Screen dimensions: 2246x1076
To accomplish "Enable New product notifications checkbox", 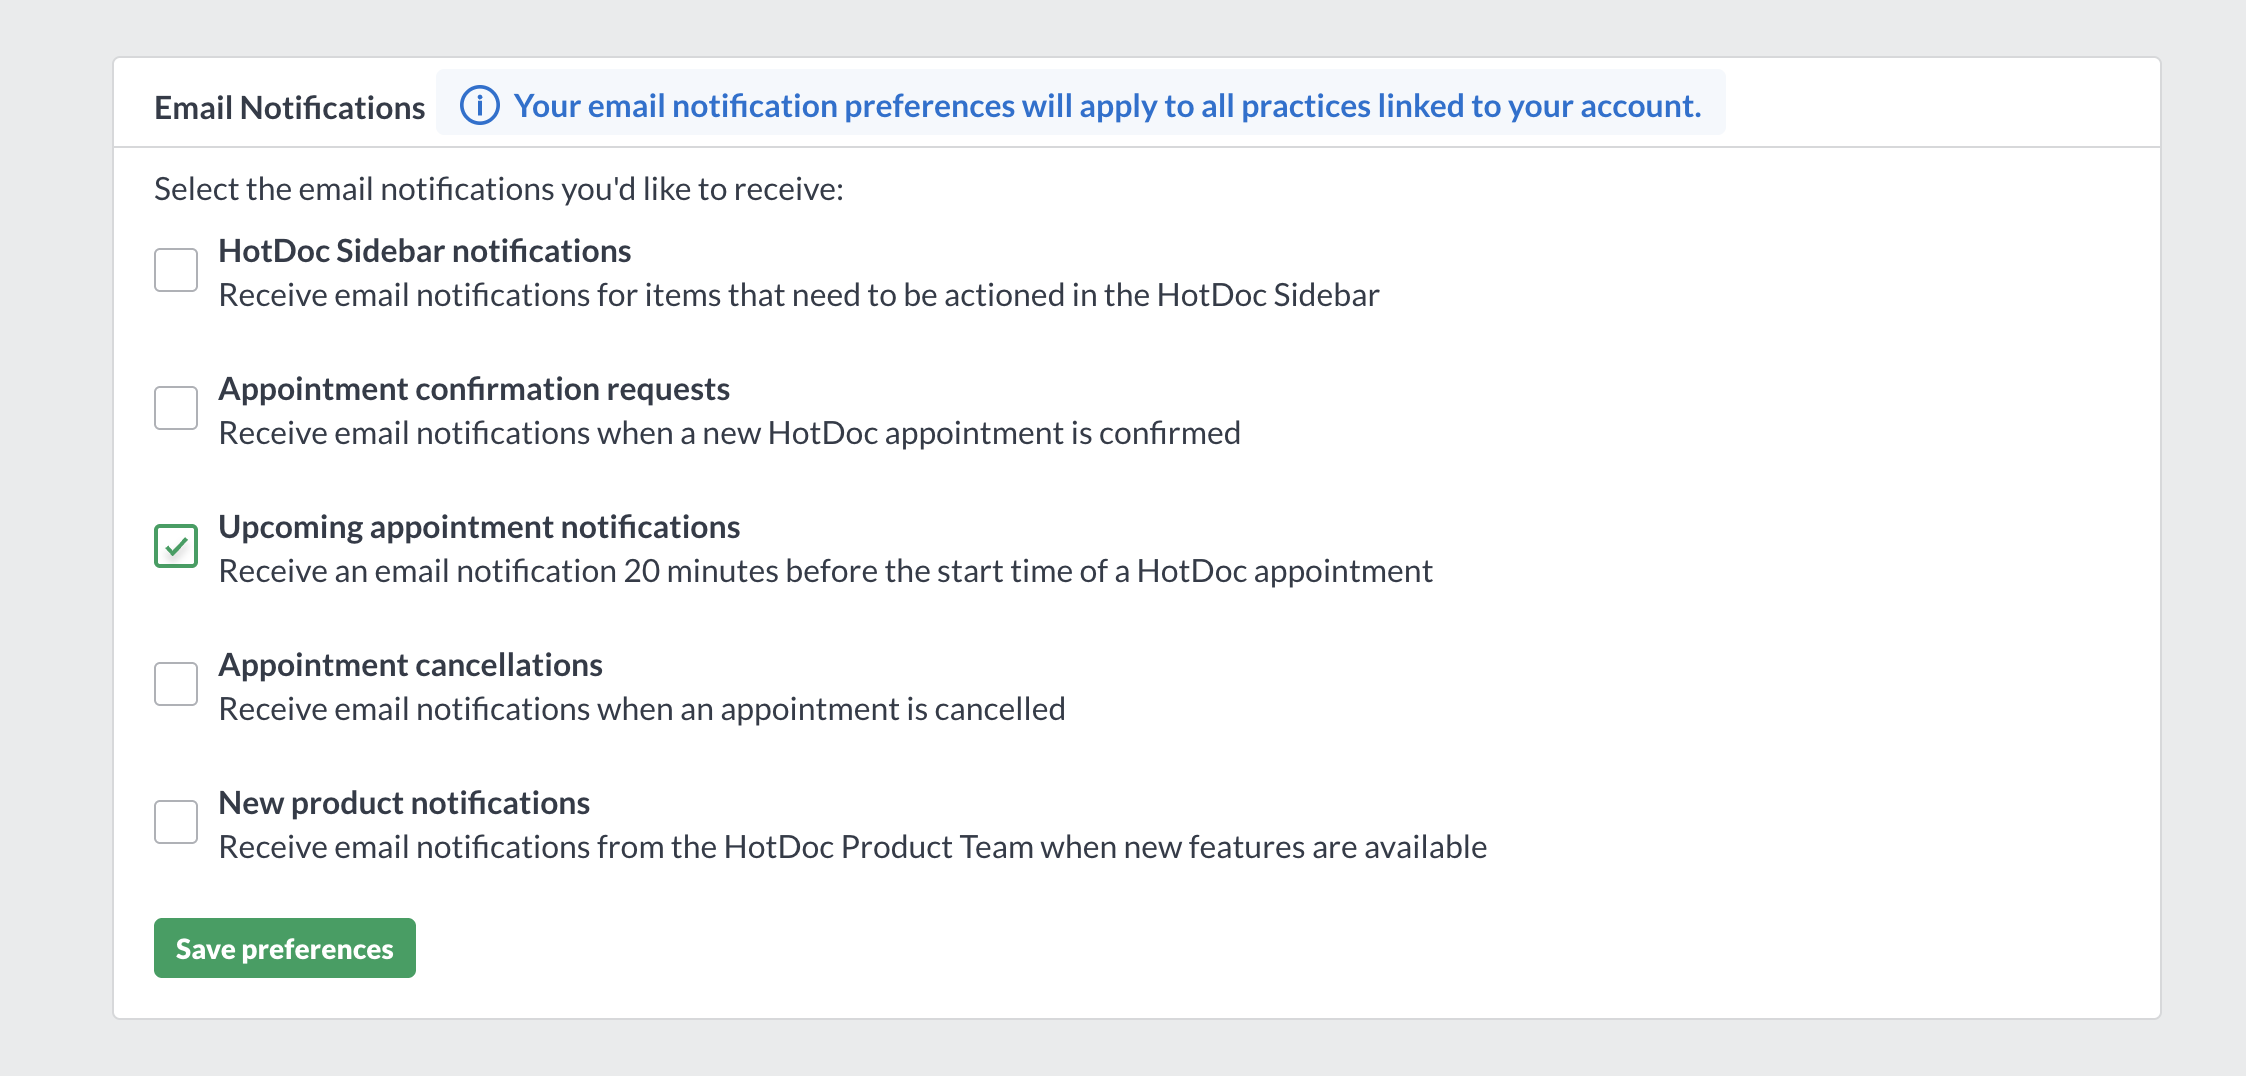I will [176, 822].
